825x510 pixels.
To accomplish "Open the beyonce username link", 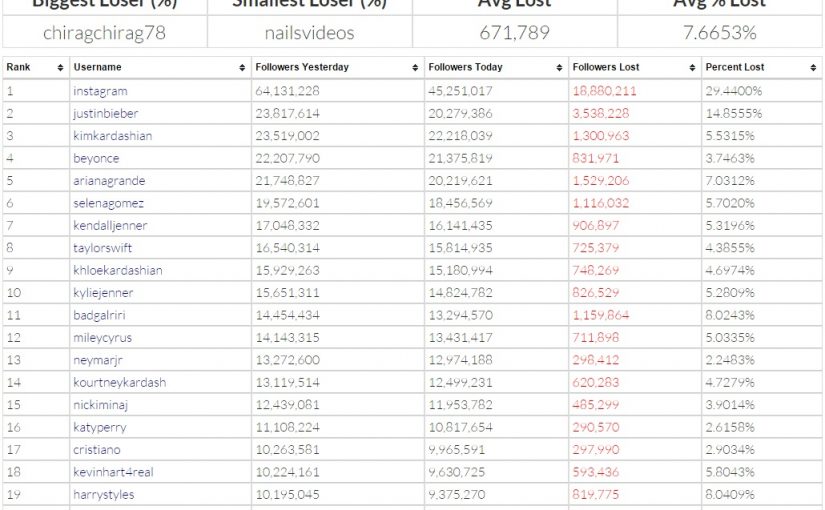I will 96,158.
